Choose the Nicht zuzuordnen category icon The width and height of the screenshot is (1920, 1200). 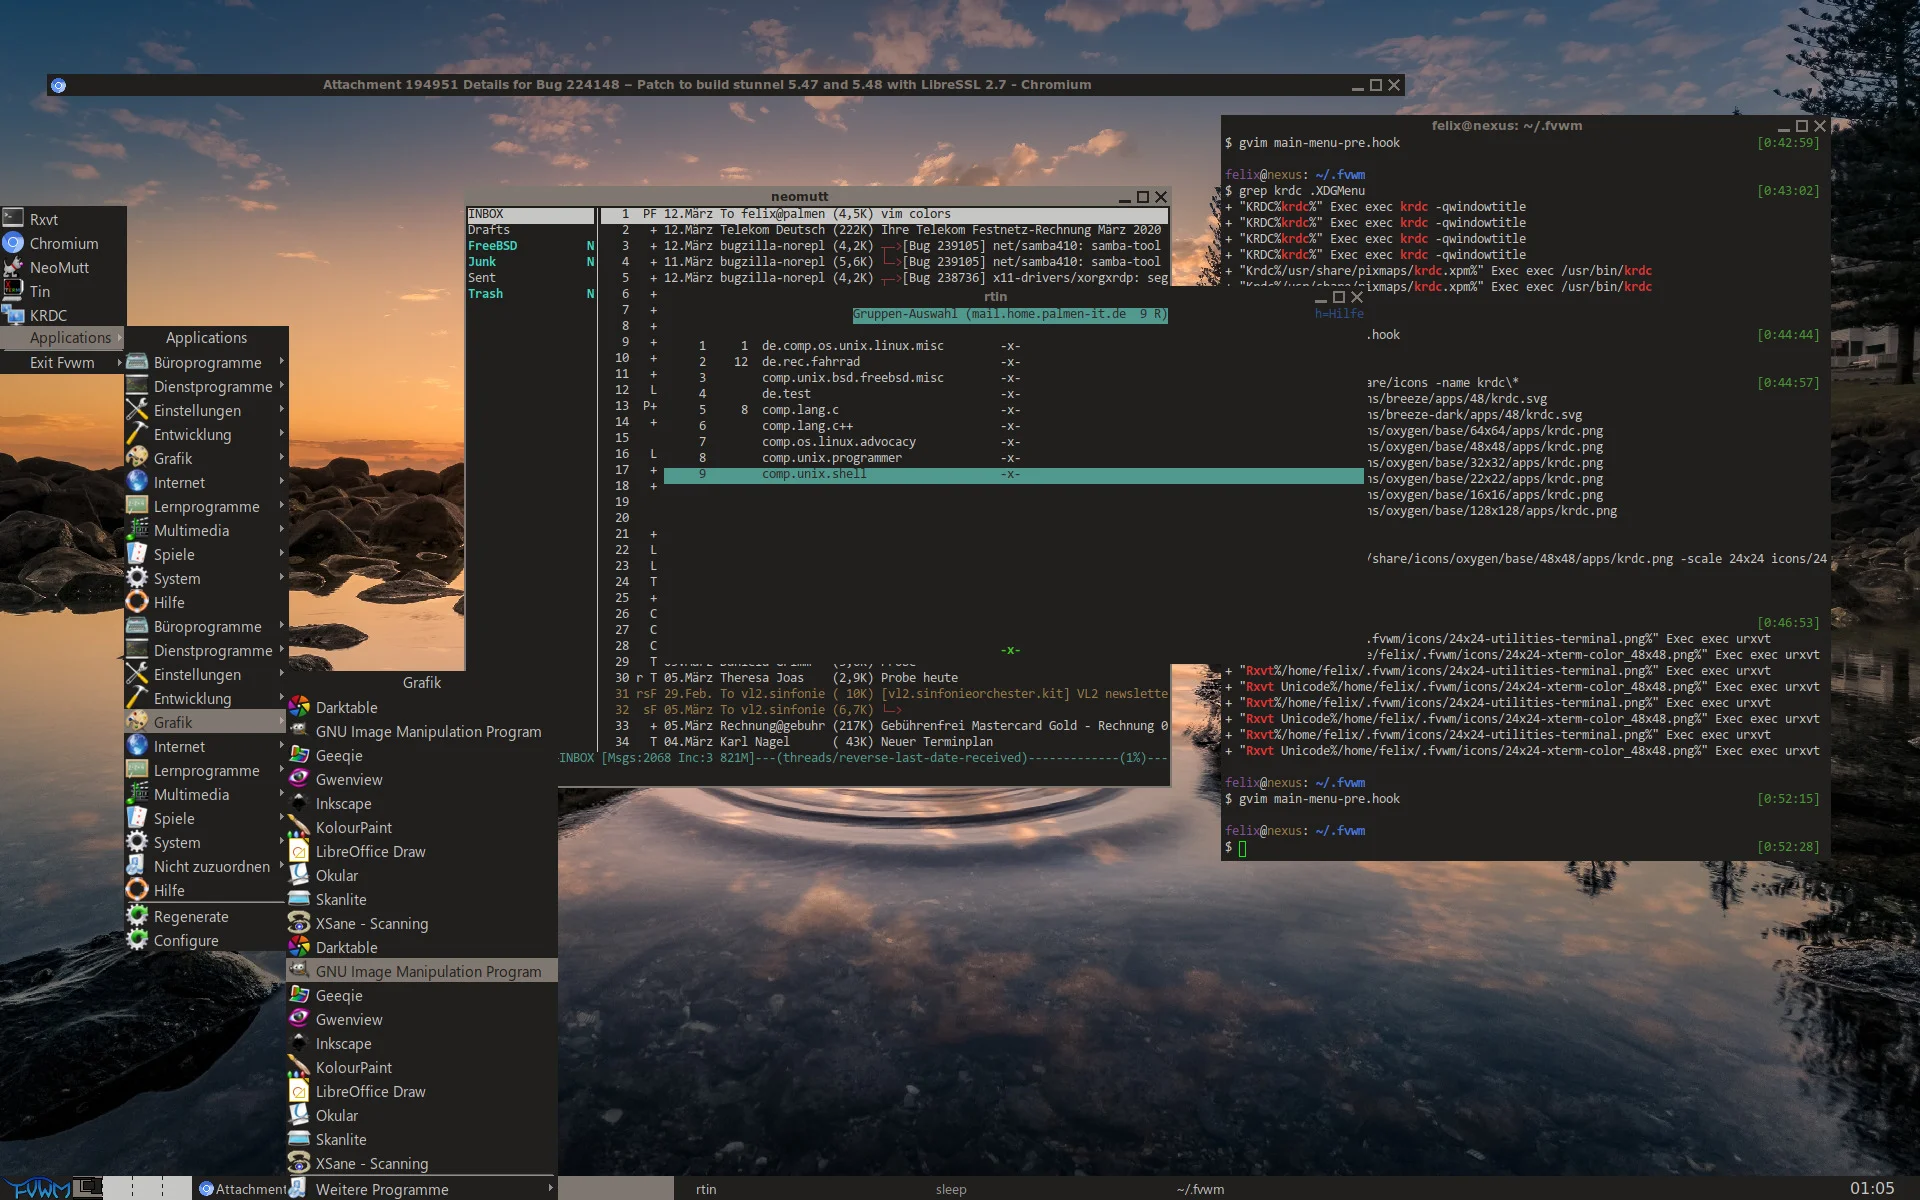tap(137, 866)
